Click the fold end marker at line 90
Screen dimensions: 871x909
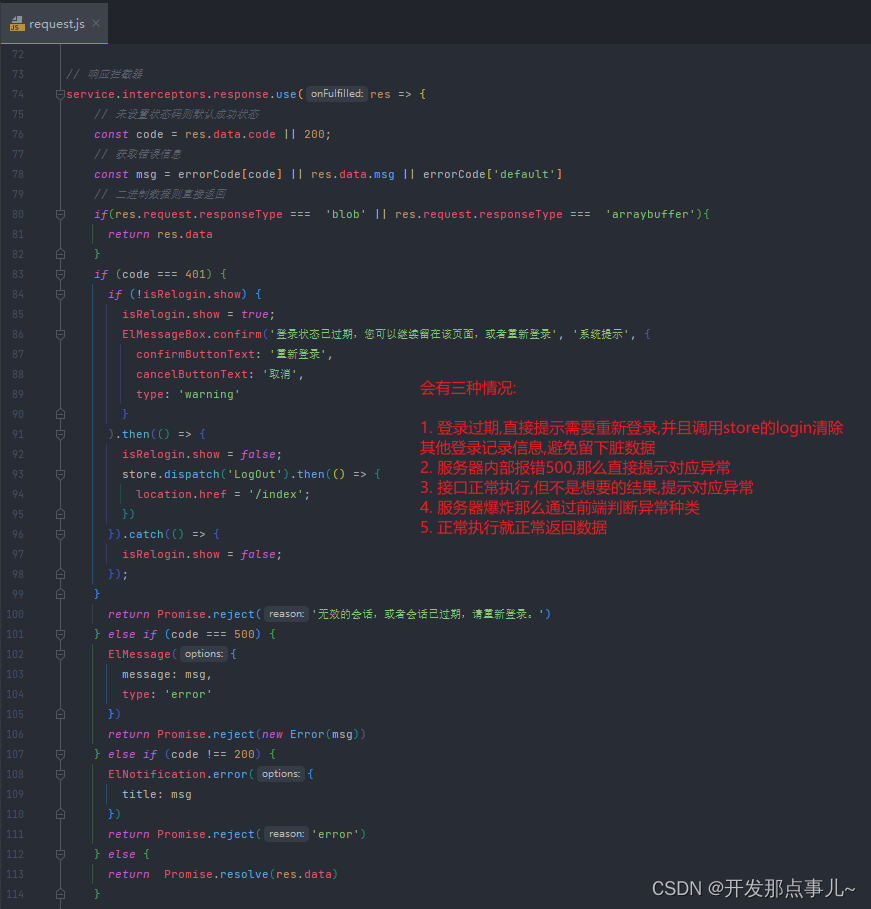click(60, 414)
